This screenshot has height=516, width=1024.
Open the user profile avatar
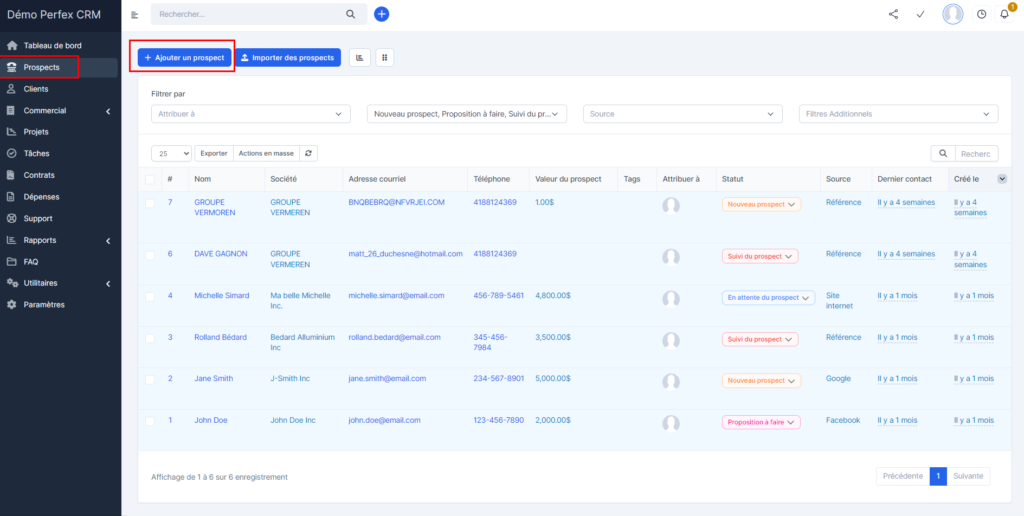(x=953, y=14)
